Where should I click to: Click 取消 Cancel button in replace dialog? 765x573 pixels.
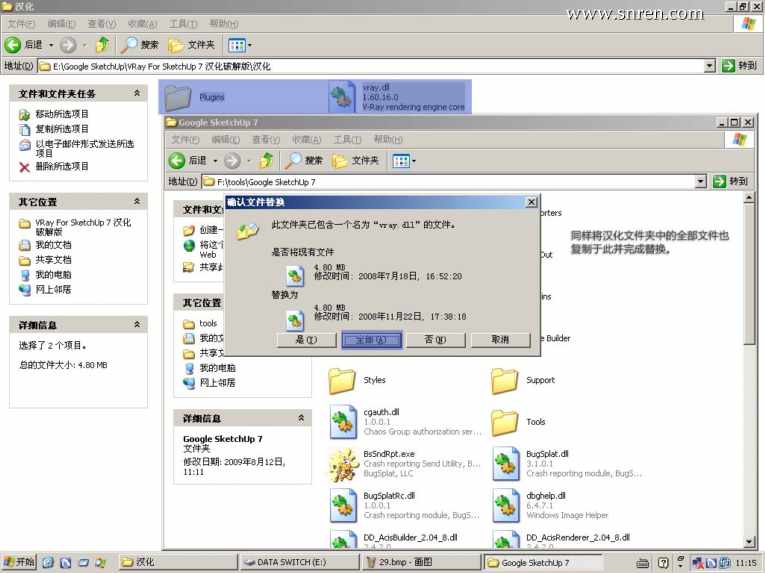click(501, 340)
